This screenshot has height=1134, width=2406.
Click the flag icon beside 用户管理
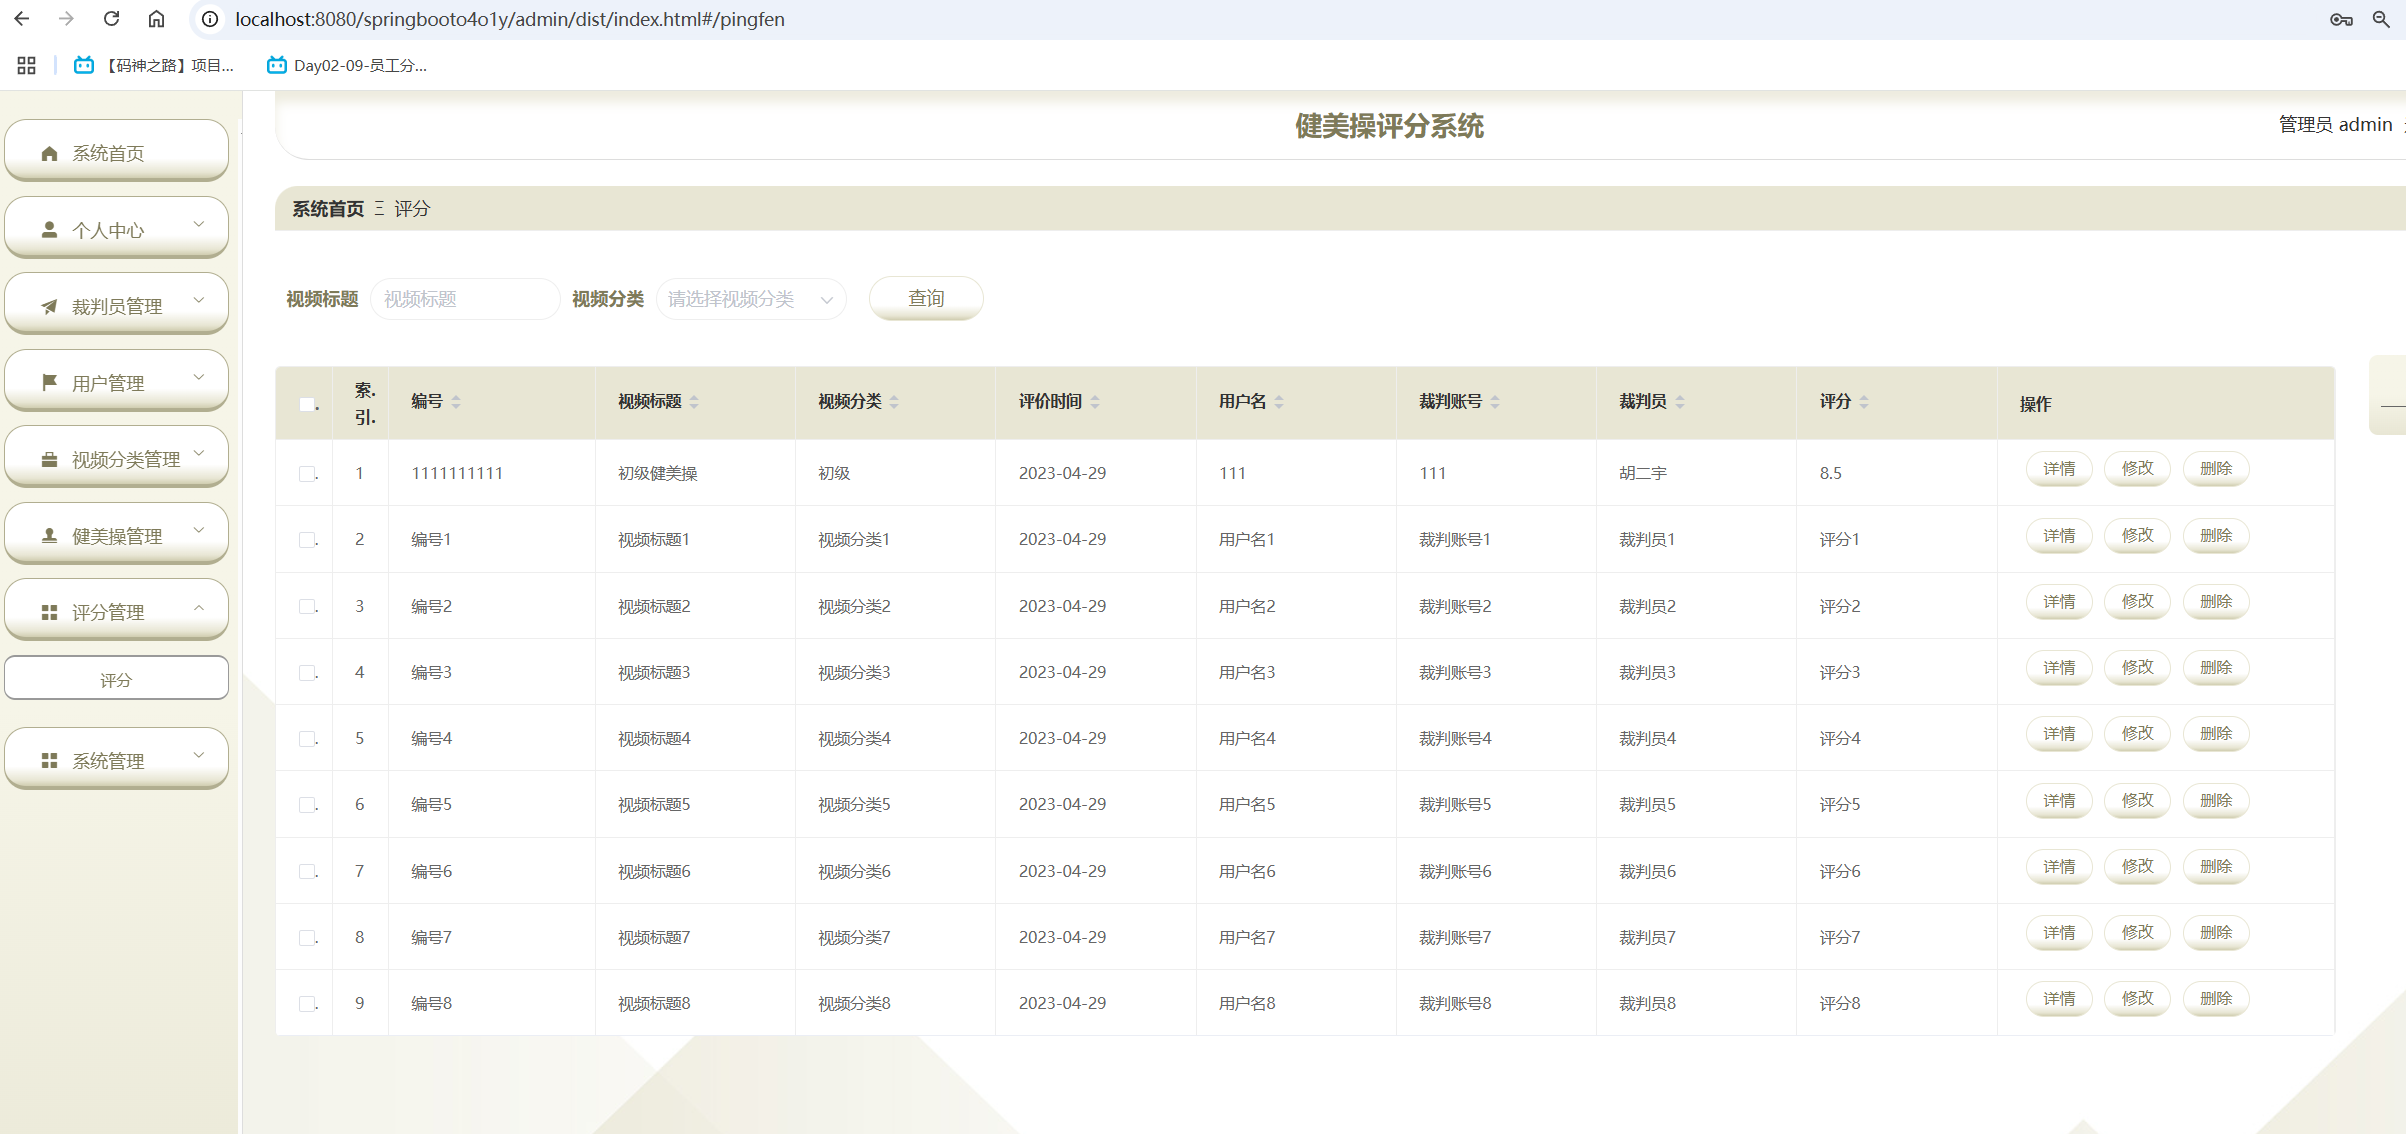[x=49, y=382]
